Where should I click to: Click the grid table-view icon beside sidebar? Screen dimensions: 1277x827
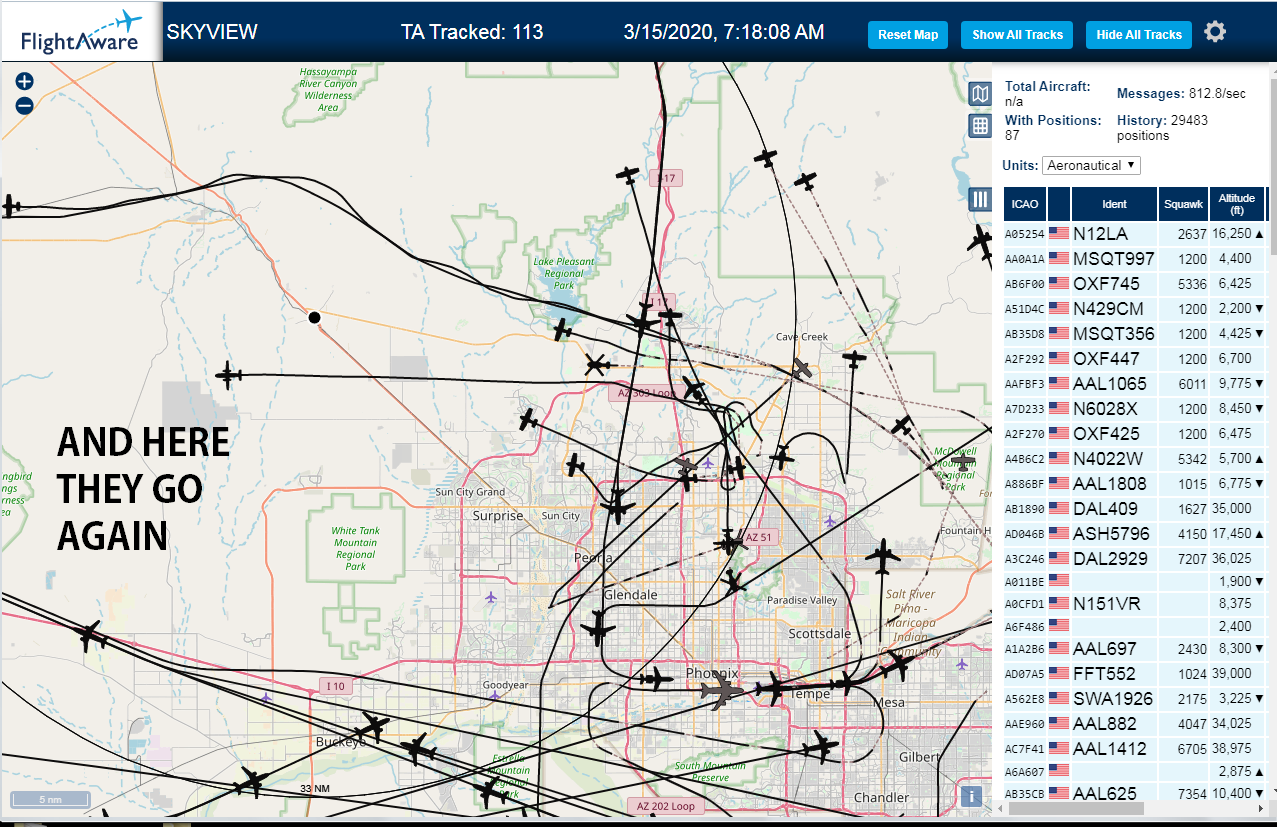pos(981,126)
